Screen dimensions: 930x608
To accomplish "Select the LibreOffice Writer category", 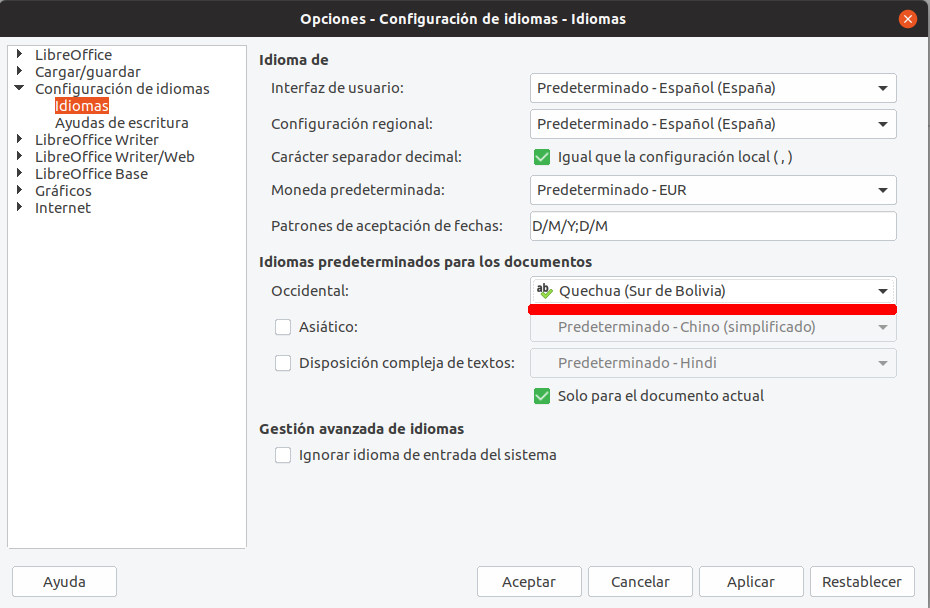I will (97, 140).
